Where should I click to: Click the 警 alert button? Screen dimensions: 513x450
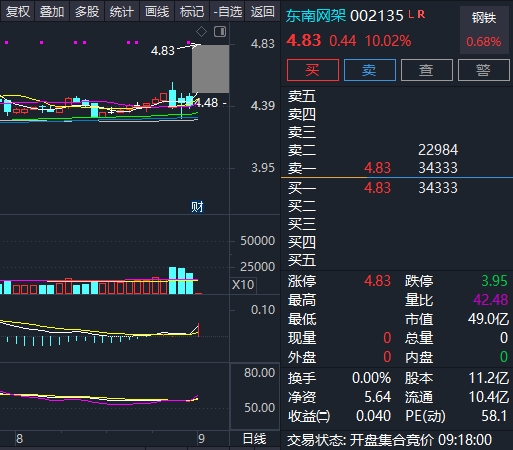(484, 70)
